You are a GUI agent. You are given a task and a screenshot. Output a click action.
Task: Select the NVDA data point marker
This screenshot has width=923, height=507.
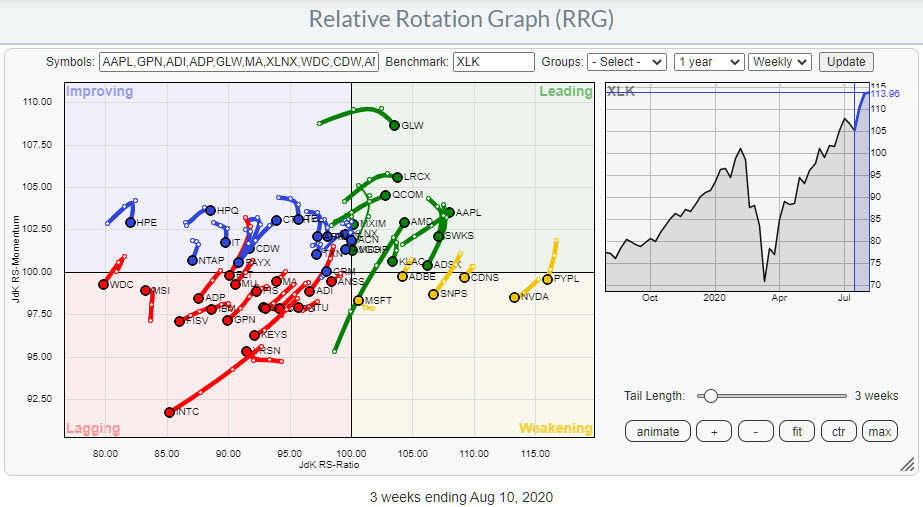pyautogui.click(x=514, y=297)
